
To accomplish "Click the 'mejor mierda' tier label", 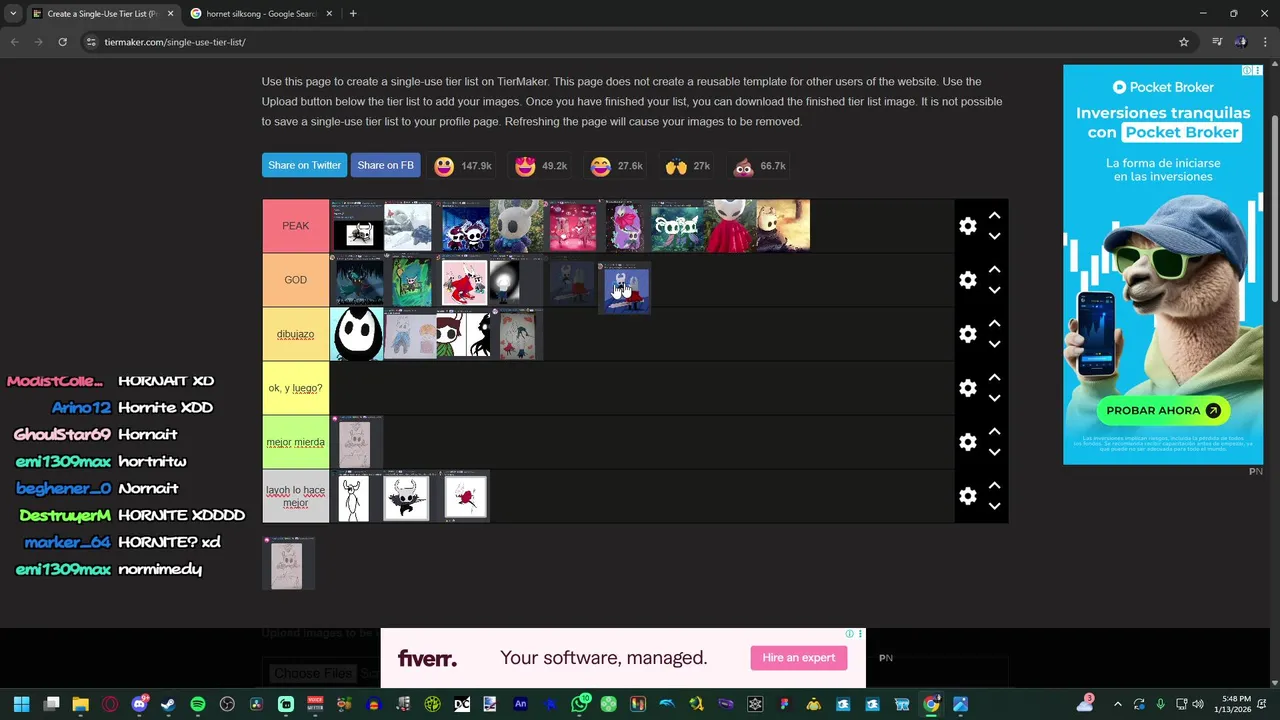I will (296, 442).
